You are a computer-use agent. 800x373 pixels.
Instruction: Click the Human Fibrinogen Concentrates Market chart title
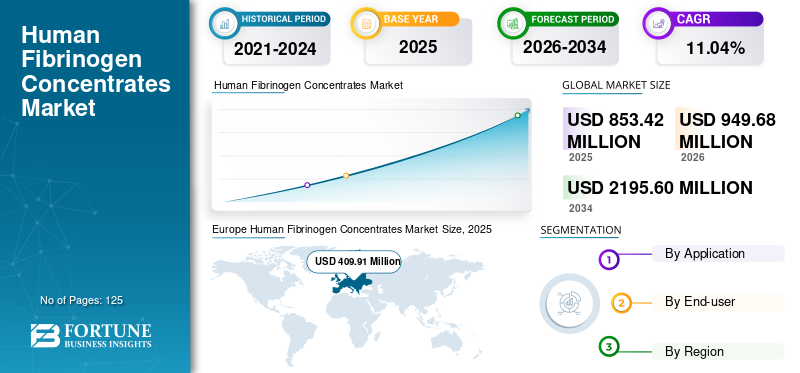308,85
